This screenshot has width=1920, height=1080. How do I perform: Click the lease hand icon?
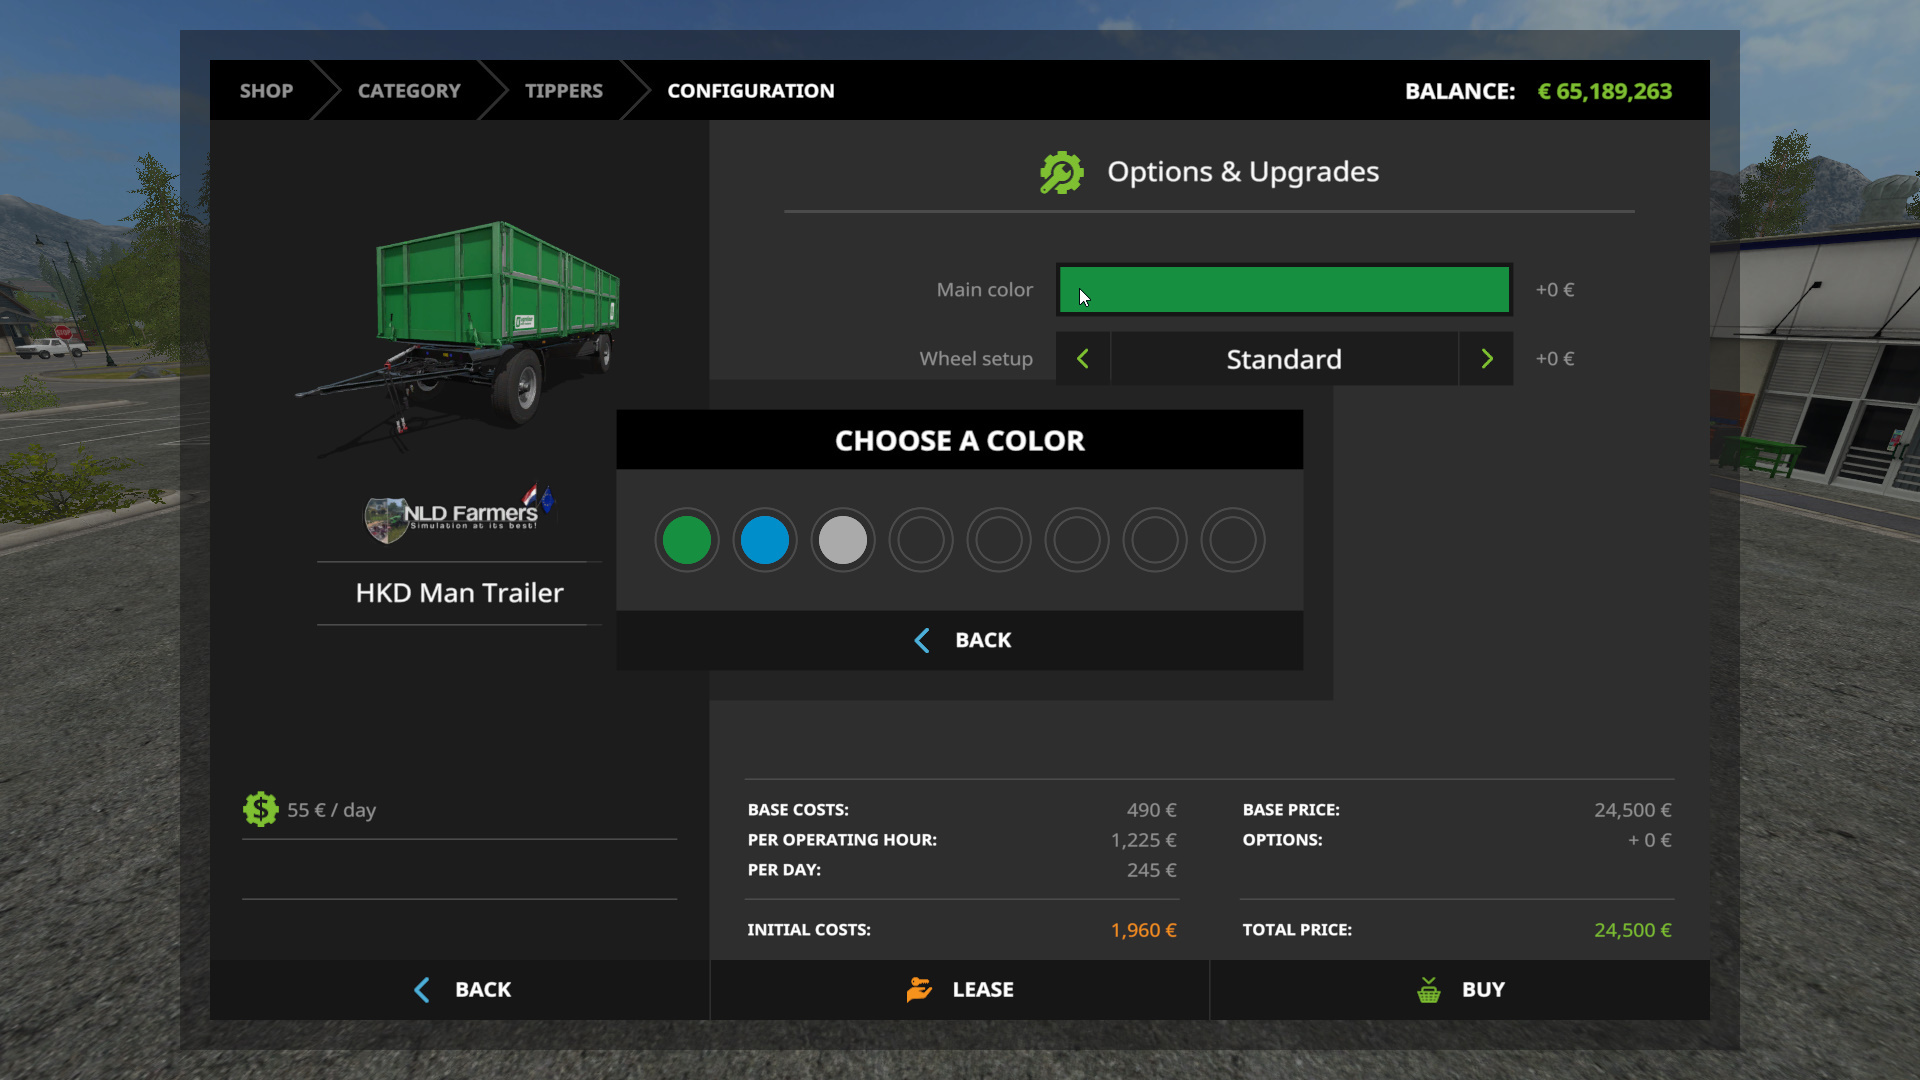coord(918,989)
